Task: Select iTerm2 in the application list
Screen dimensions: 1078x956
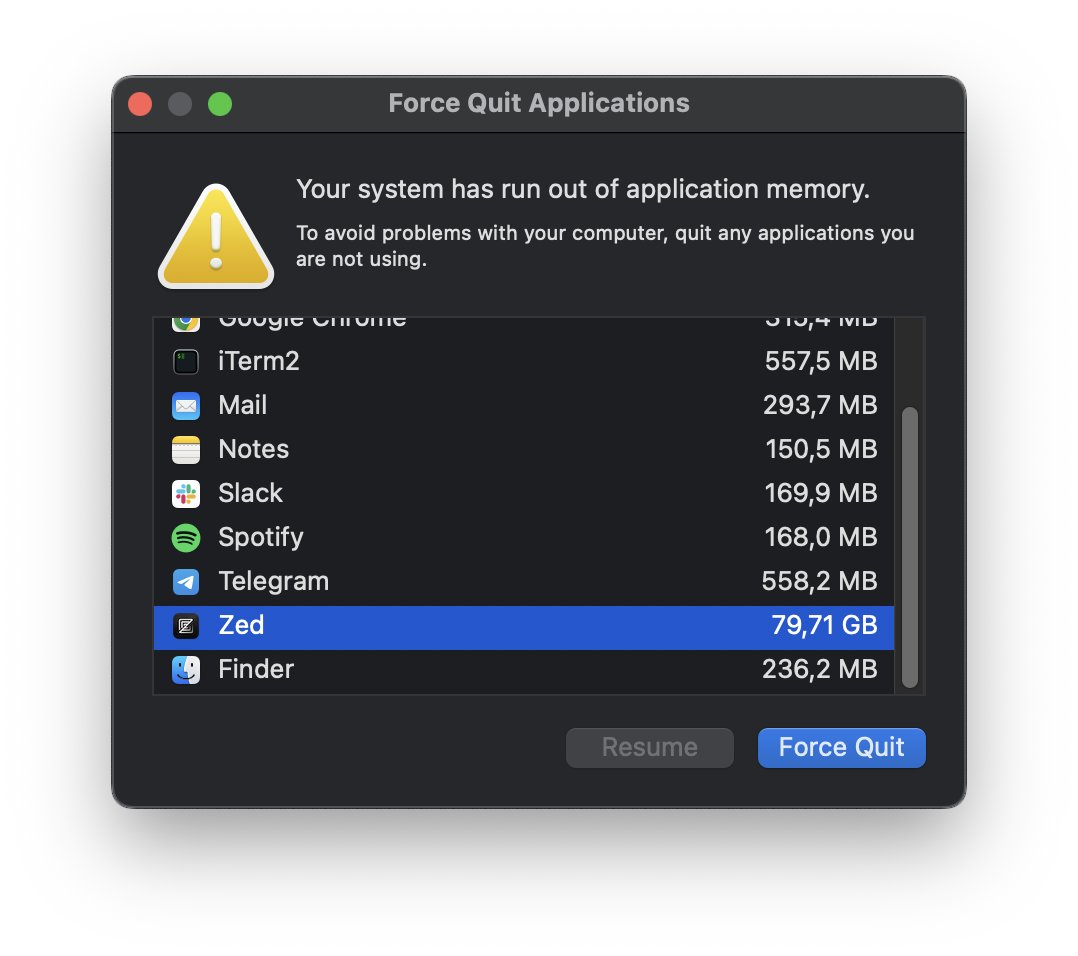Action: click(450, 362)
